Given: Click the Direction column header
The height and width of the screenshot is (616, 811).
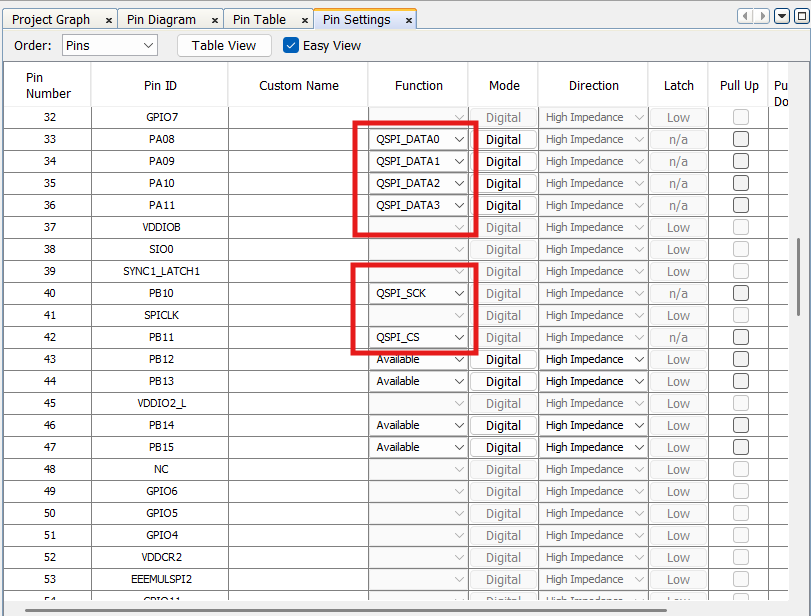Looking at the screenshot, I should (x=593, y=85).
